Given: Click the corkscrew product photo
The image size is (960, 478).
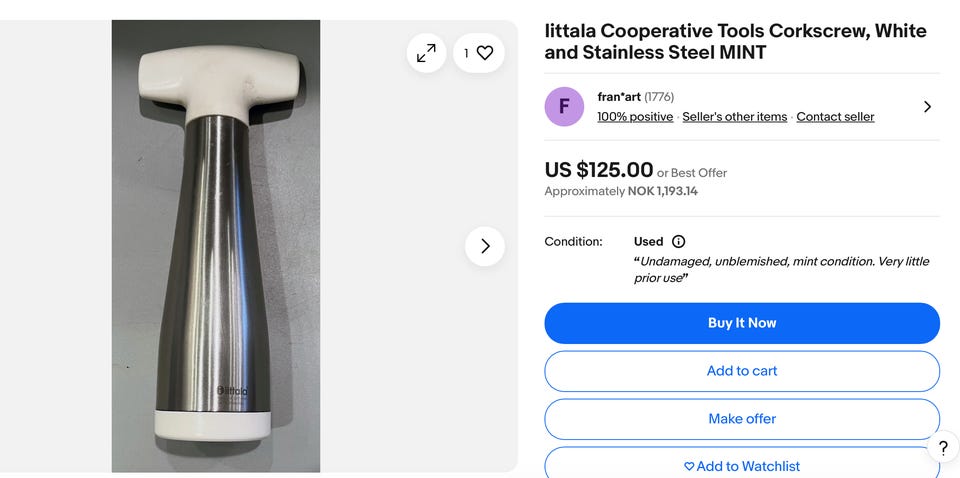Looking at the screenshot, I should coord(215,246).
